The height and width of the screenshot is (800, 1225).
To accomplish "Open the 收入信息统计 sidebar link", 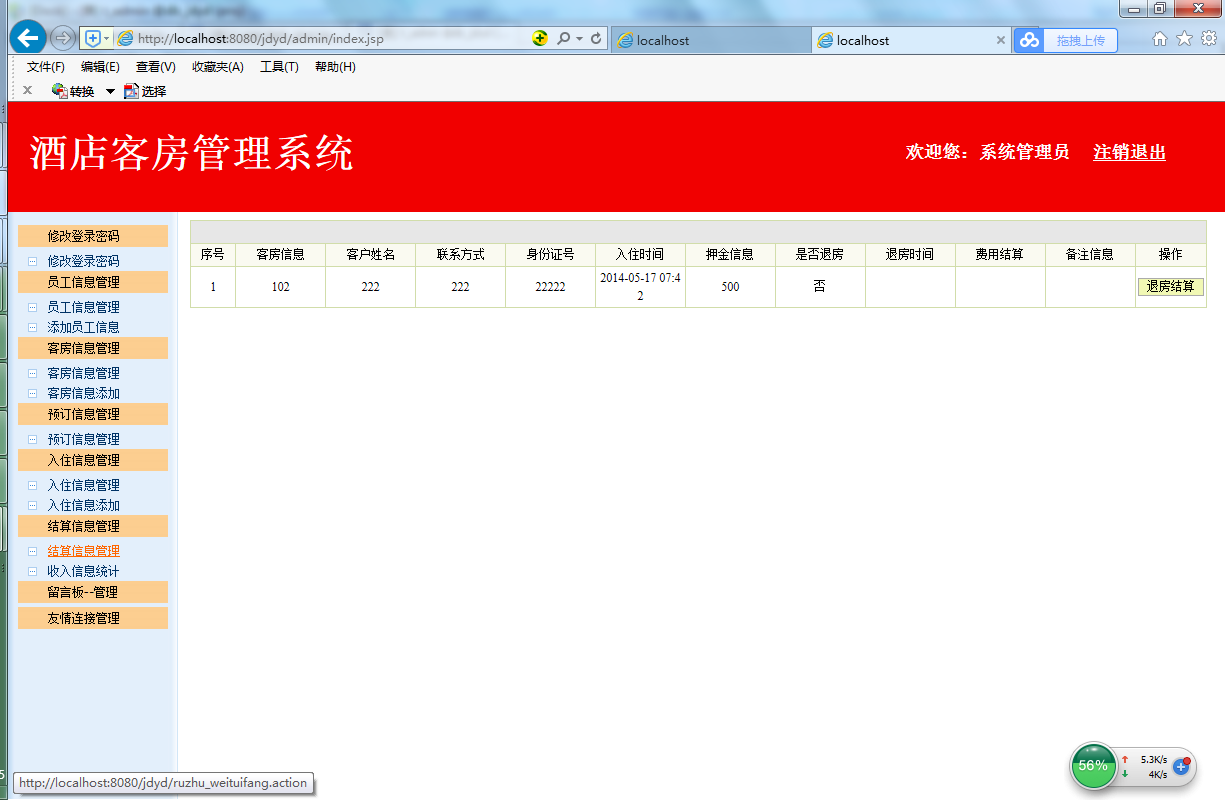I will click(83, 571).
